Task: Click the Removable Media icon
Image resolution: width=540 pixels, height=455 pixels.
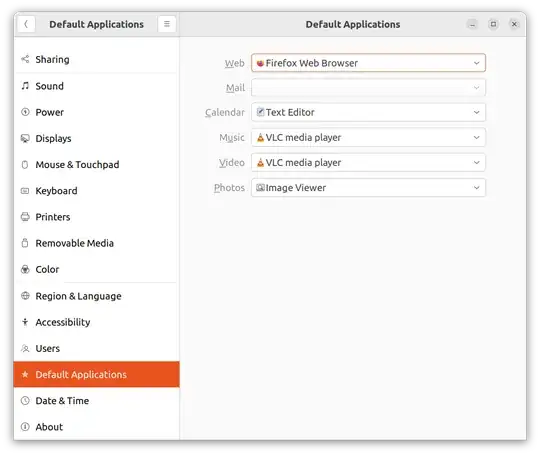Action: [x=25, y=243]
